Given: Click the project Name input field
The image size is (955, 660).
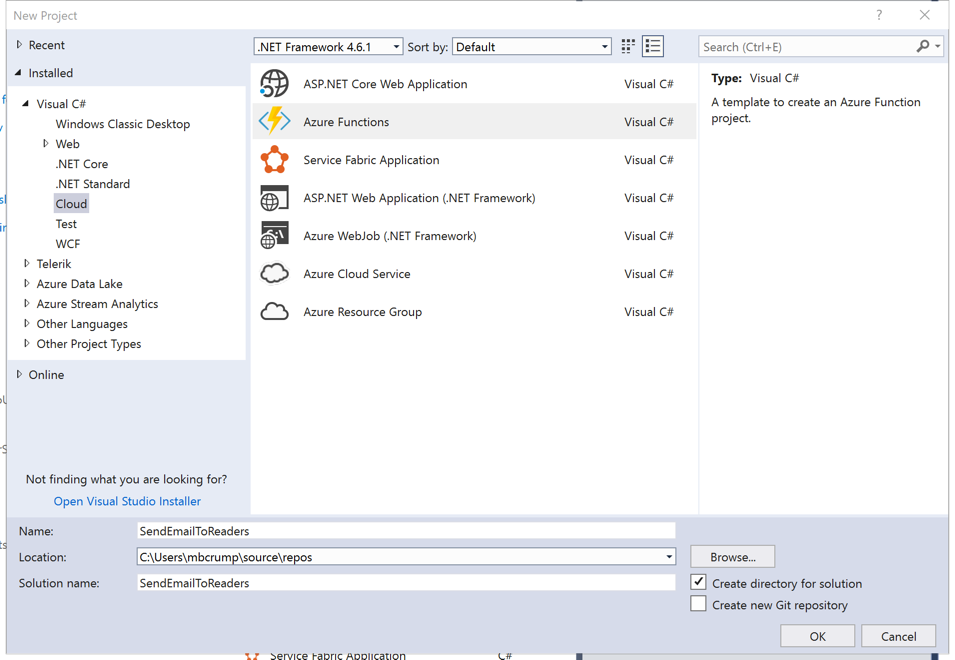Looking at the screenshot, I should [405, 531].
